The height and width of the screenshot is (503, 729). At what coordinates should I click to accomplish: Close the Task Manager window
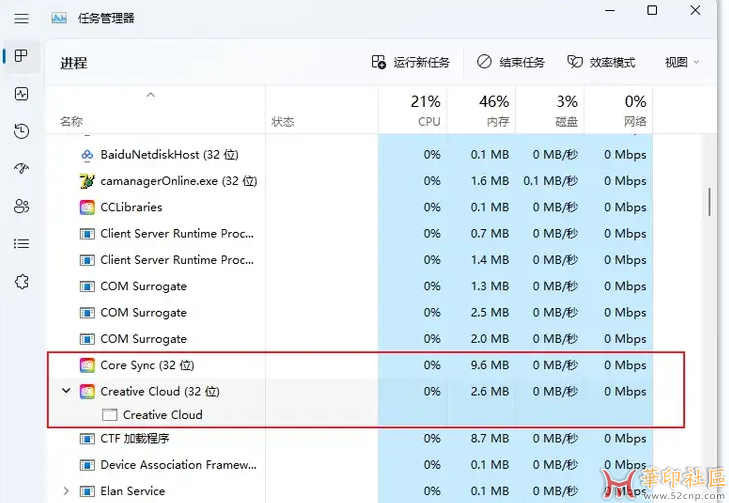695,10
